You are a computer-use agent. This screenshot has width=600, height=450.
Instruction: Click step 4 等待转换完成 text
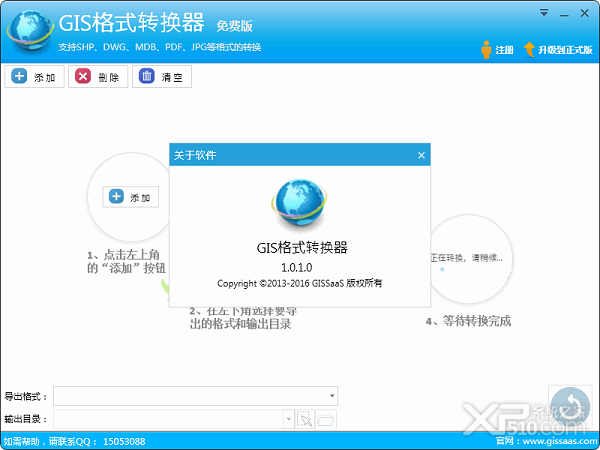(x=469, y=321)
